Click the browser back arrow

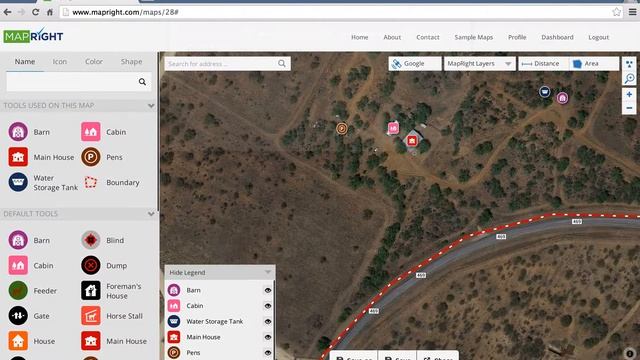(x=7, y=12)
